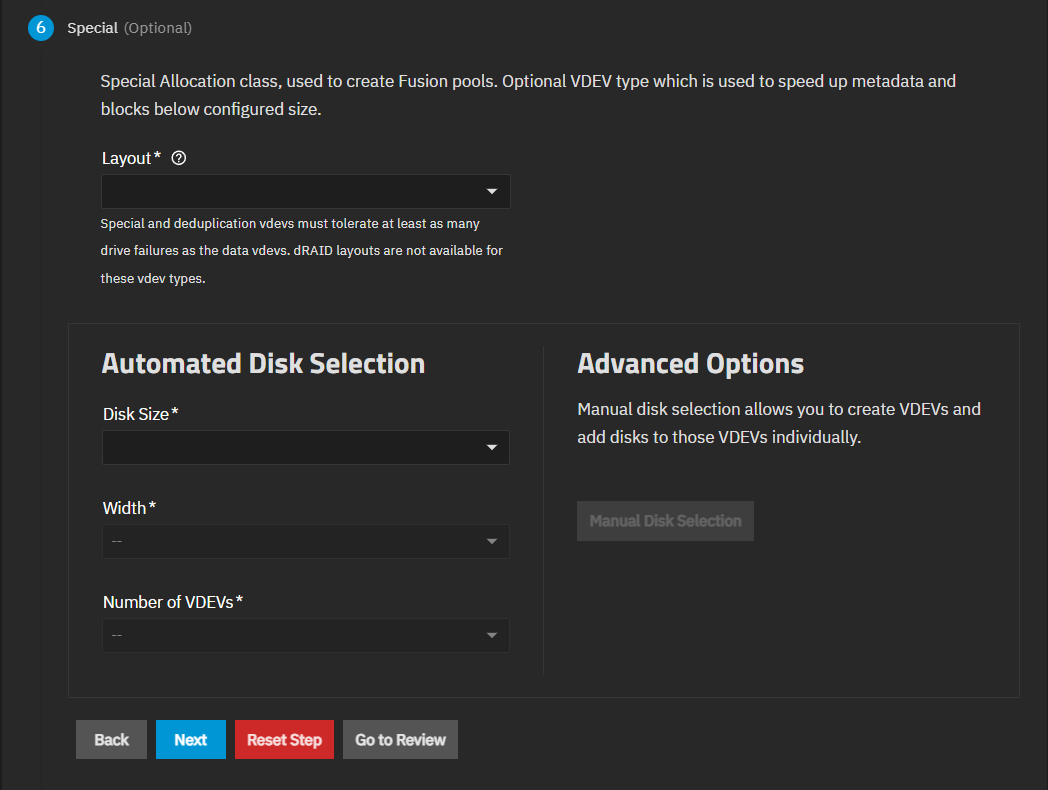Click the dRAID layouts hint text
Screen dimensions: 1048x790
[301, 251]
